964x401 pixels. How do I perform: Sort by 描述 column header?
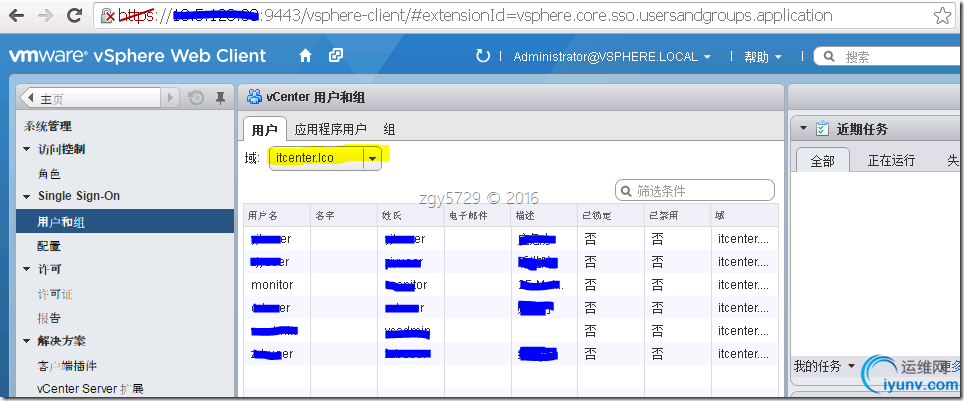click(x=544, y=216)
